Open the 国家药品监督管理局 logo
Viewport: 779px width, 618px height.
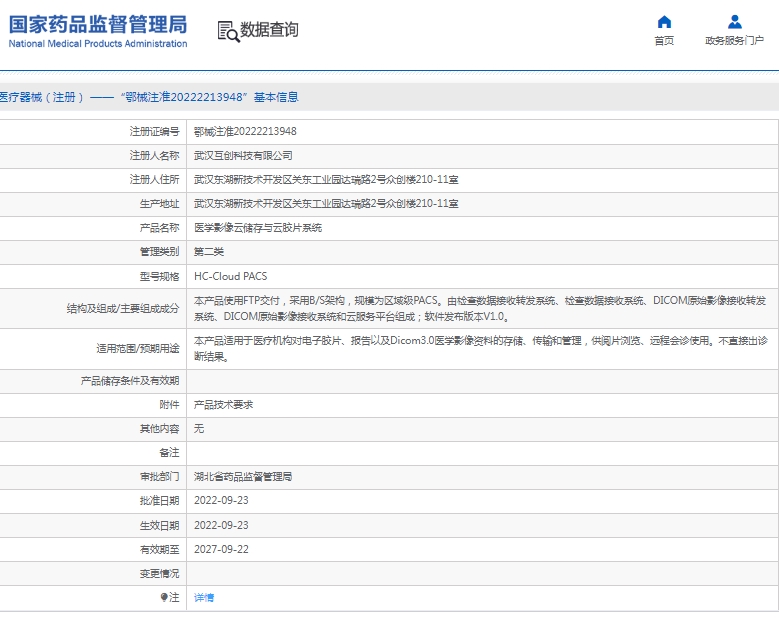98,31
